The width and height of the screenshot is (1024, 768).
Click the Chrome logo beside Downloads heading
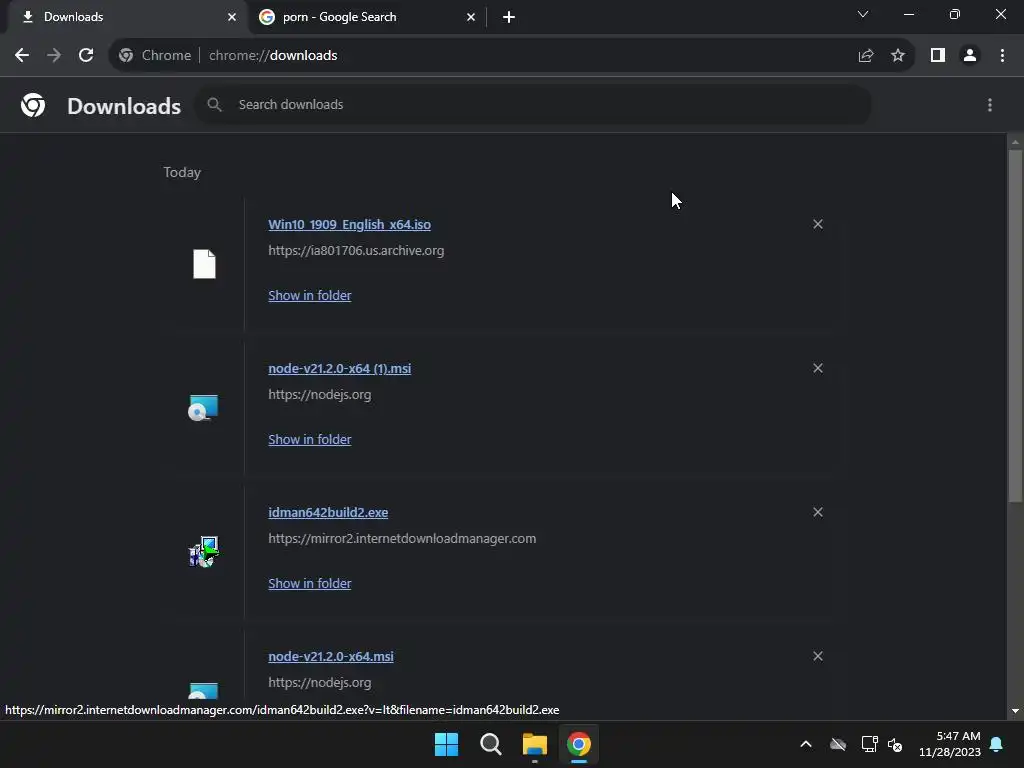[x=33, y=105]
